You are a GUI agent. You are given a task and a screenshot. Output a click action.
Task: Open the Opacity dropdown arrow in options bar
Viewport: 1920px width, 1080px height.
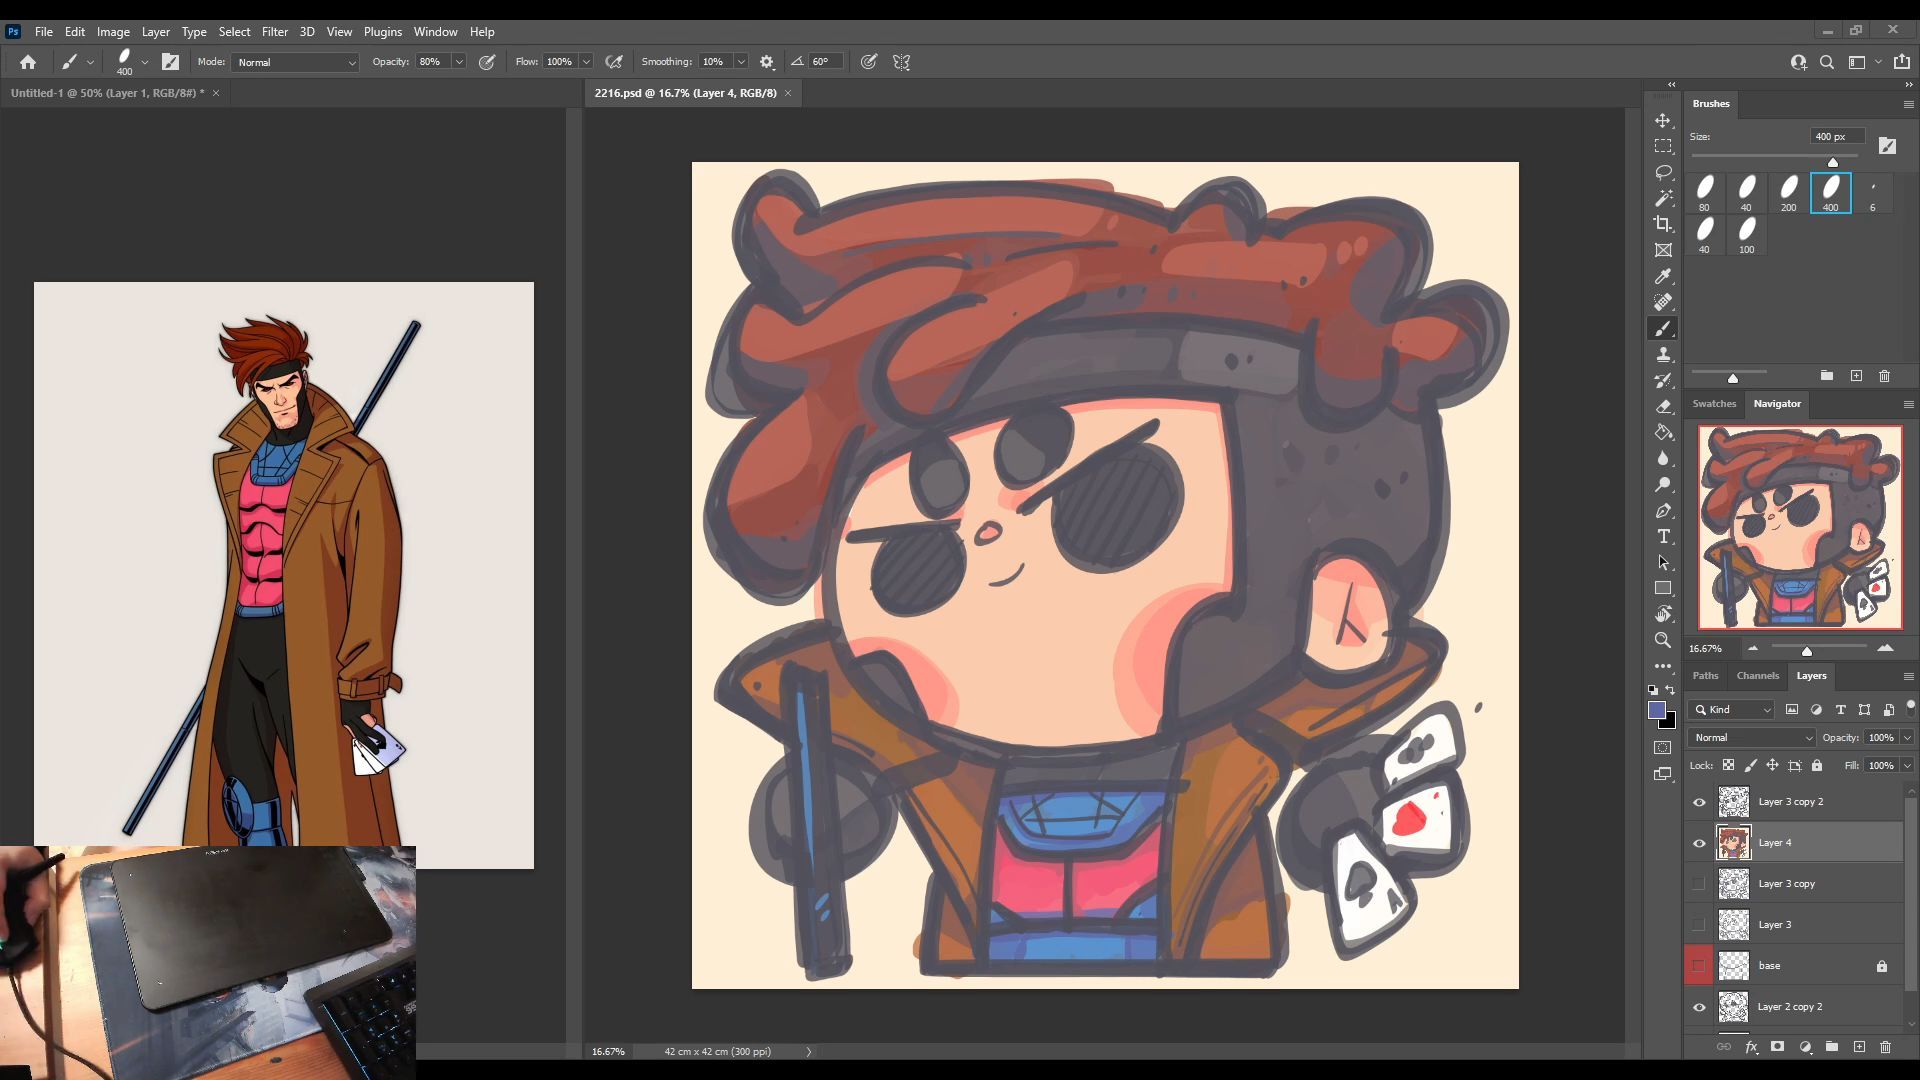459,62
